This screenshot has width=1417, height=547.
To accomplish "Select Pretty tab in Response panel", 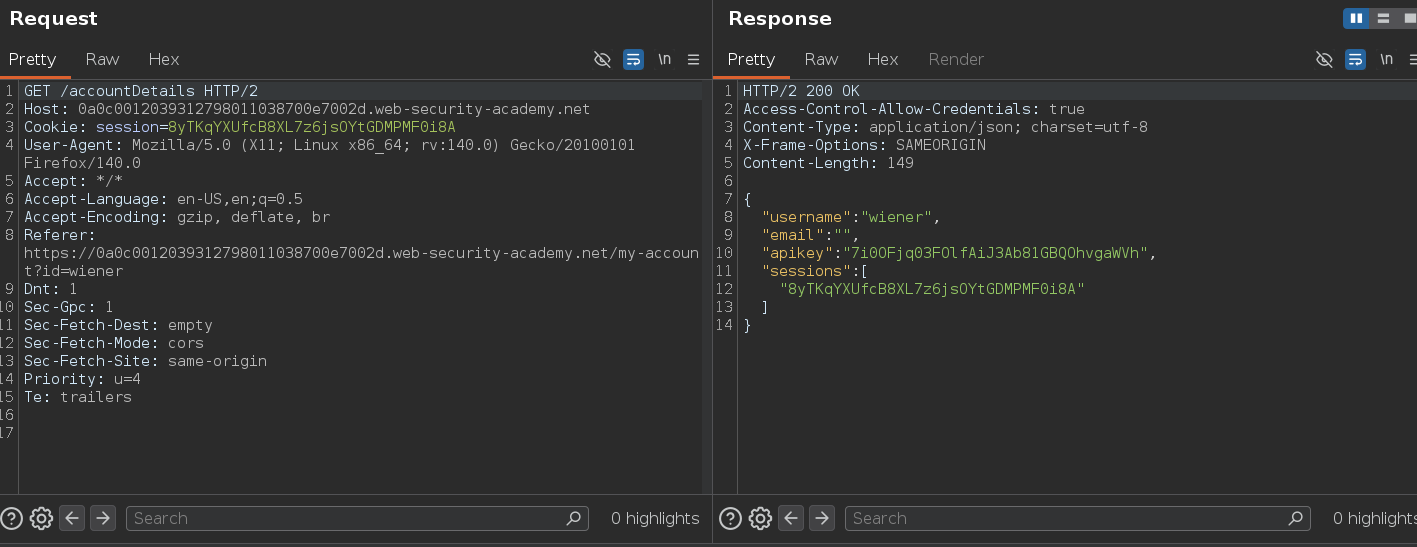I will point(751,59).
